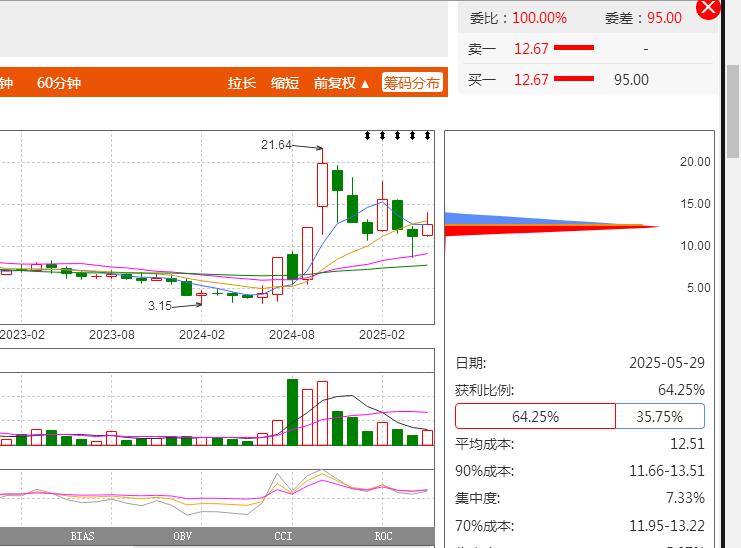Click the 卖一 price 12.67
The height and width of the screenshot is (548, 741).
tap(531, 49)
